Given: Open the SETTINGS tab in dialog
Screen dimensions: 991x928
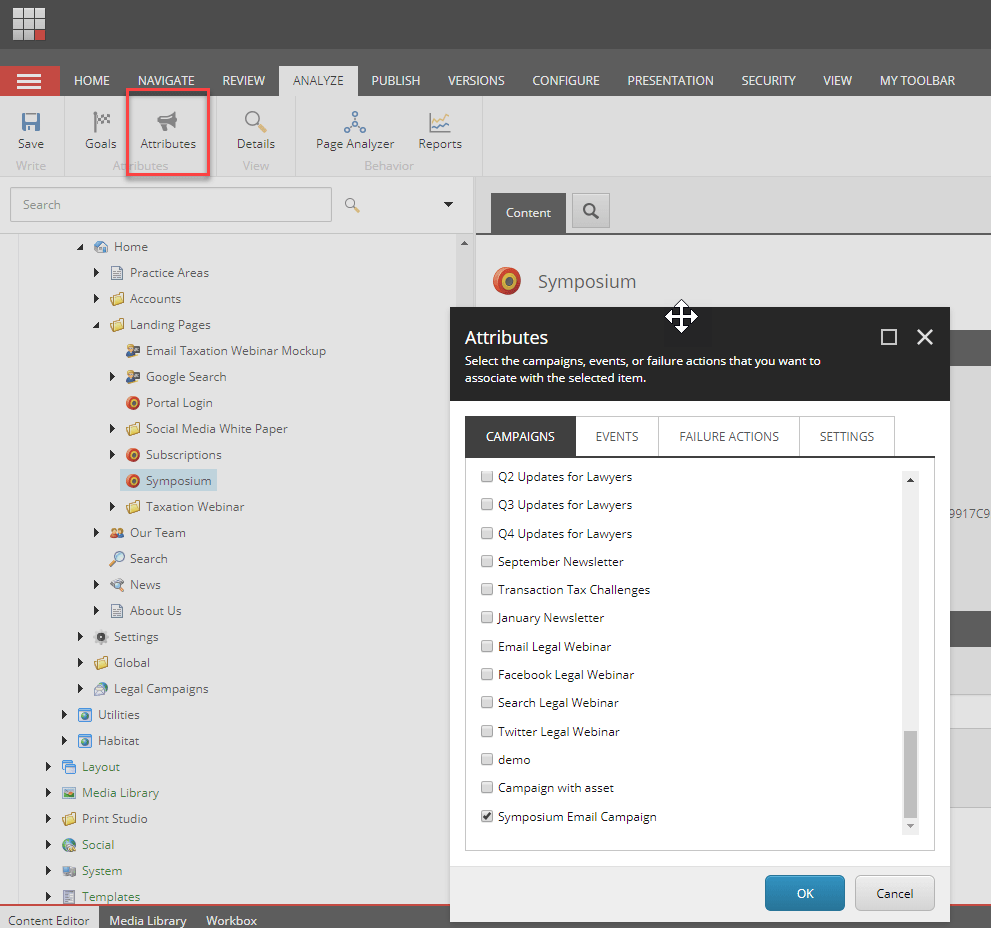Looking at the screenshot, I should pyautogui.click(x=847, y=436).
